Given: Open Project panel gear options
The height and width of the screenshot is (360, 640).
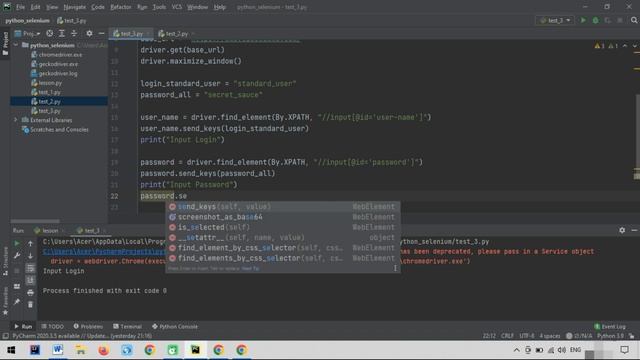Looking at the screenshot, I should point(89,33).
